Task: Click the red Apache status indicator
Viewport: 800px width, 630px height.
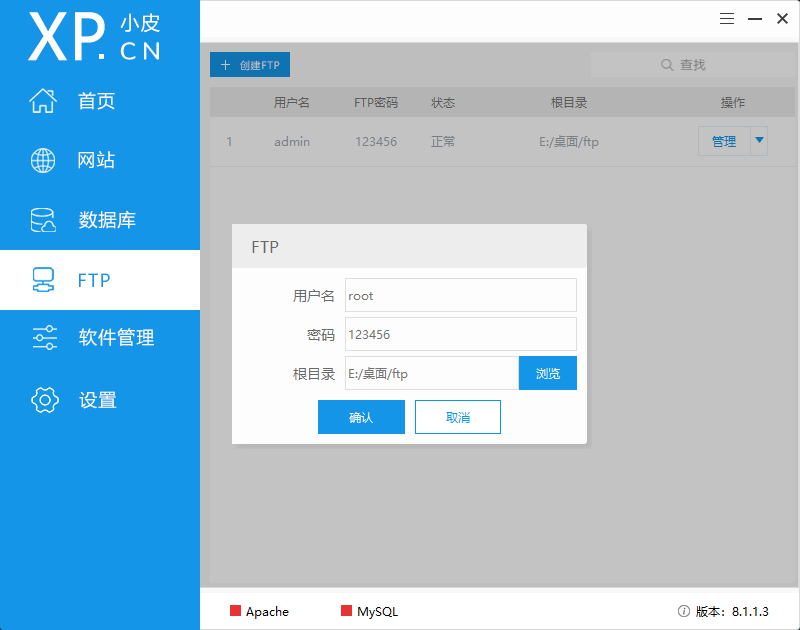Action: point(236,611)
